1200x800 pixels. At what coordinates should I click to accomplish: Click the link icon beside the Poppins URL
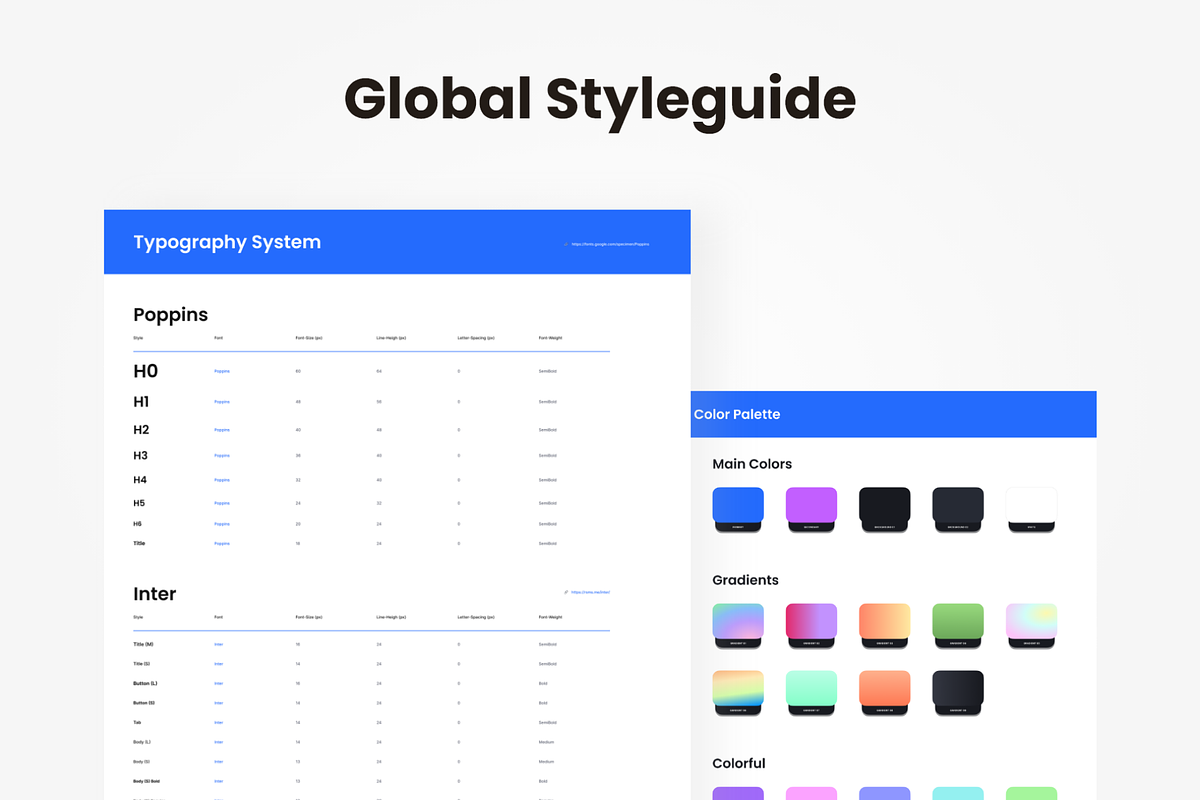point(567,243)
